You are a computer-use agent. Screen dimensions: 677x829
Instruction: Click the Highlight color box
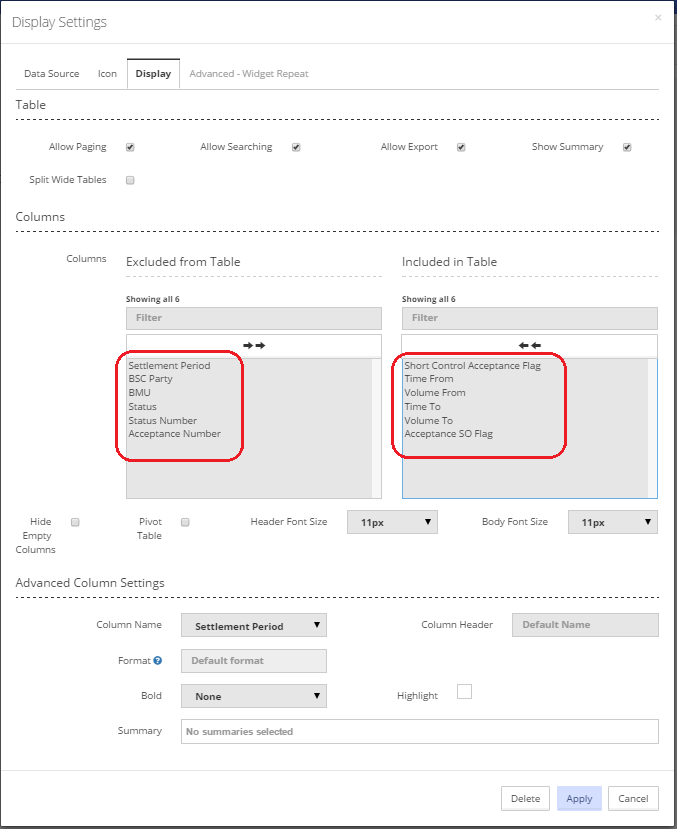pos(464,692)
